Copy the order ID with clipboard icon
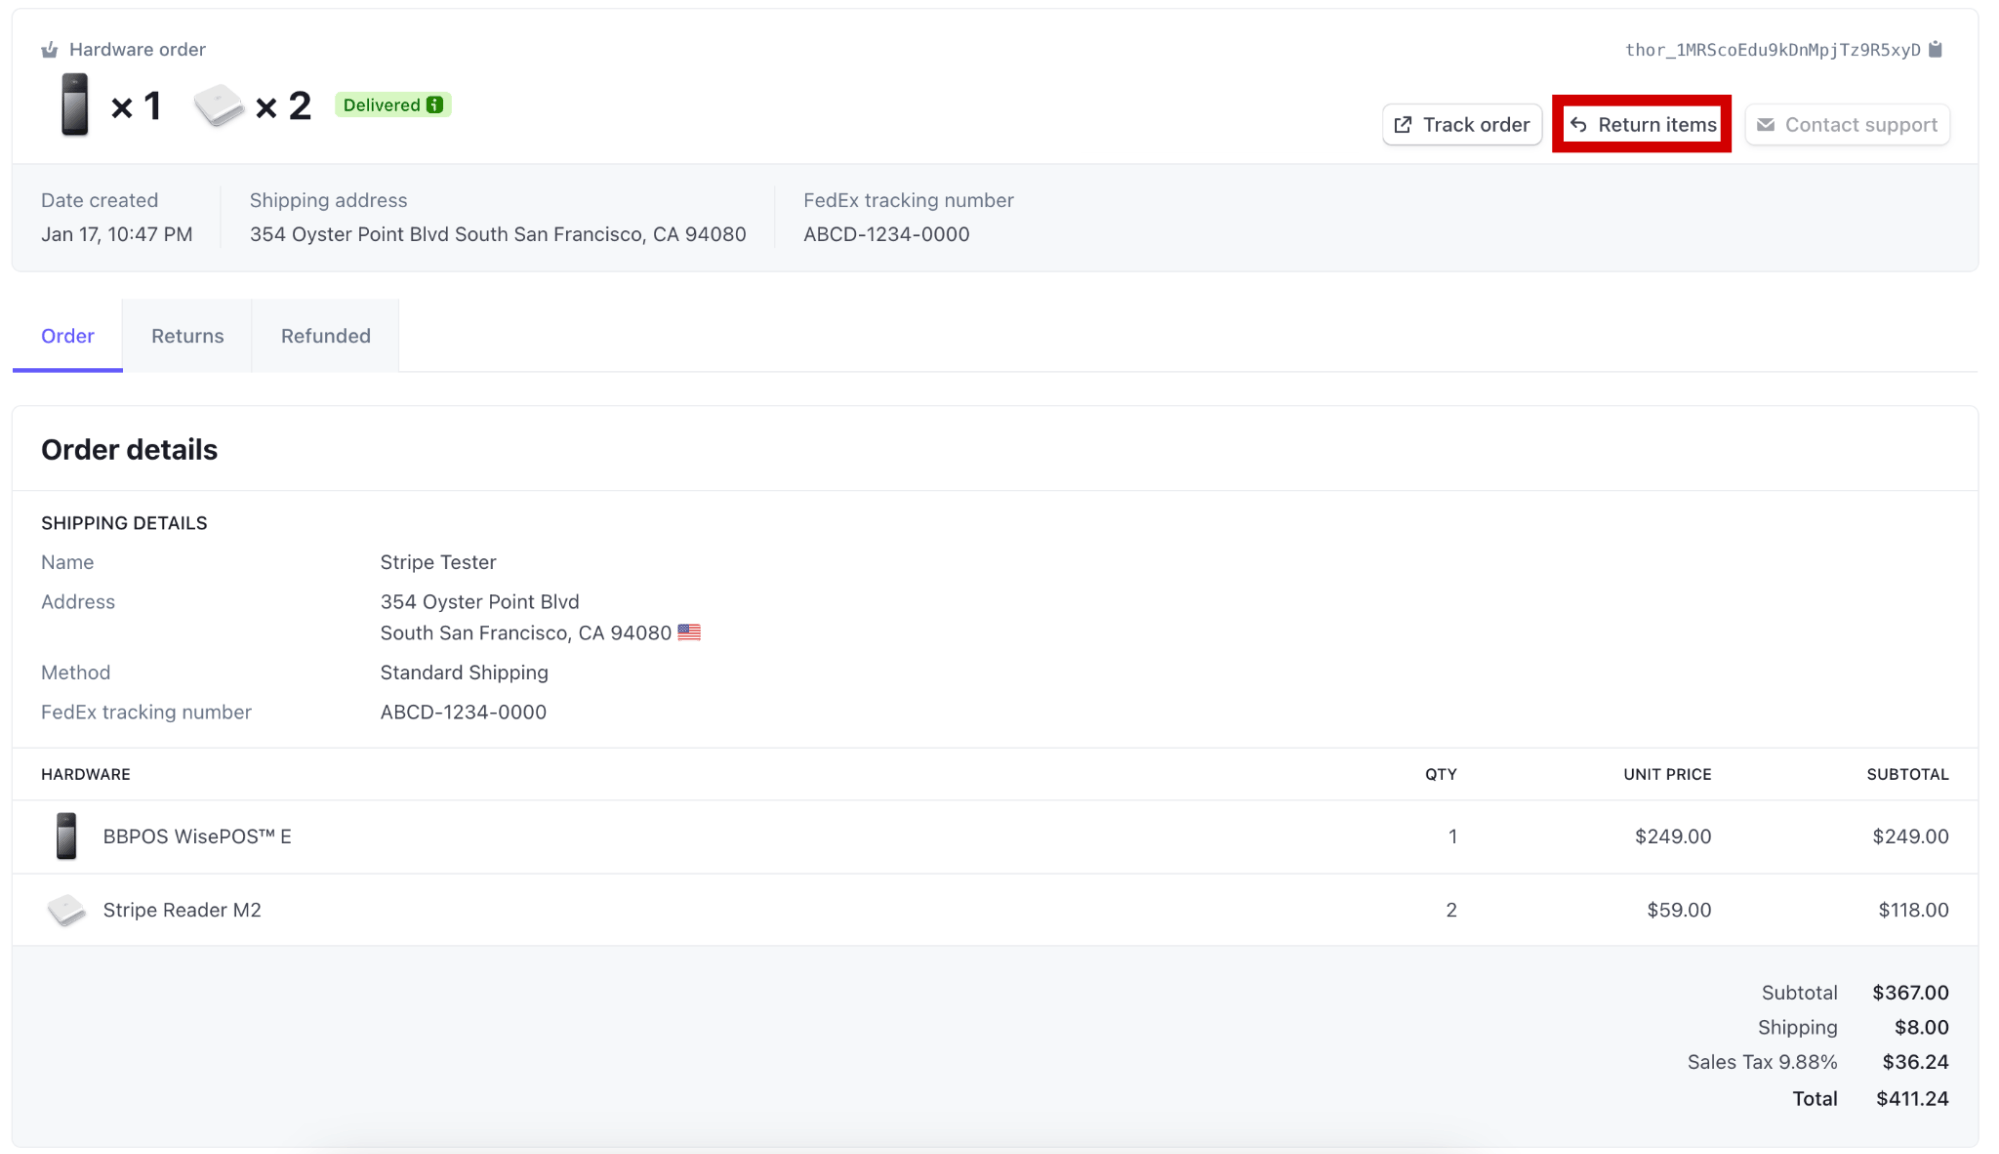The width and height of the screenshot is (1999, 1154). click(x=1935, y=49)
